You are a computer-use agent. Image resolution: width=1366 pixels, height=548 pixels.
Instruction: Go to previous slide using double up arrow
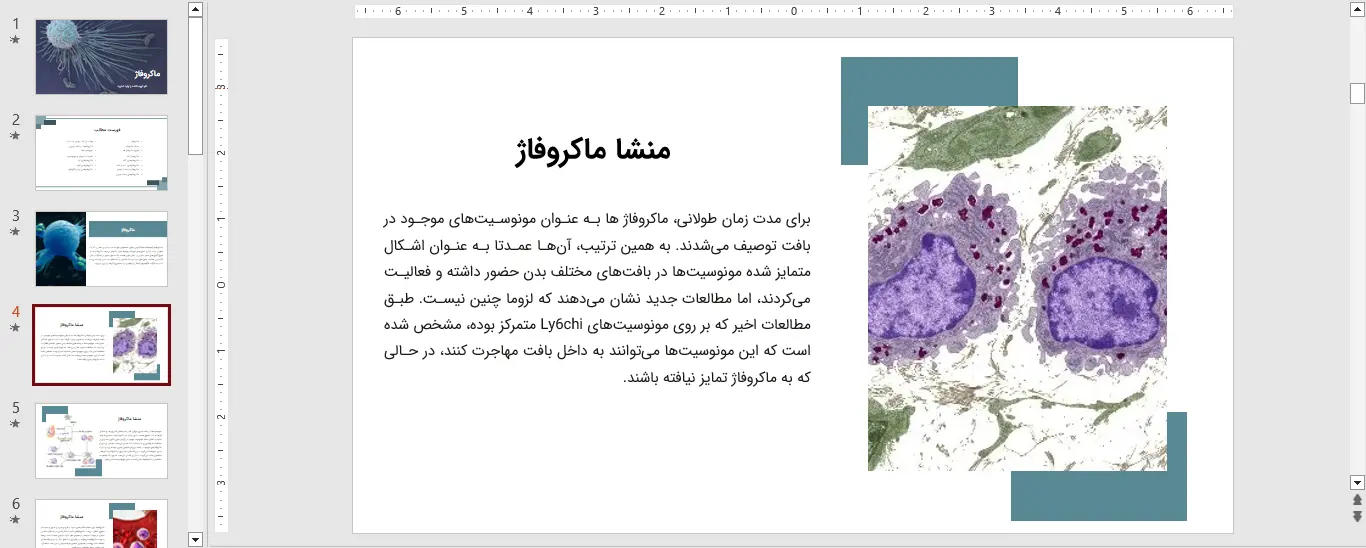(1357, 499)
